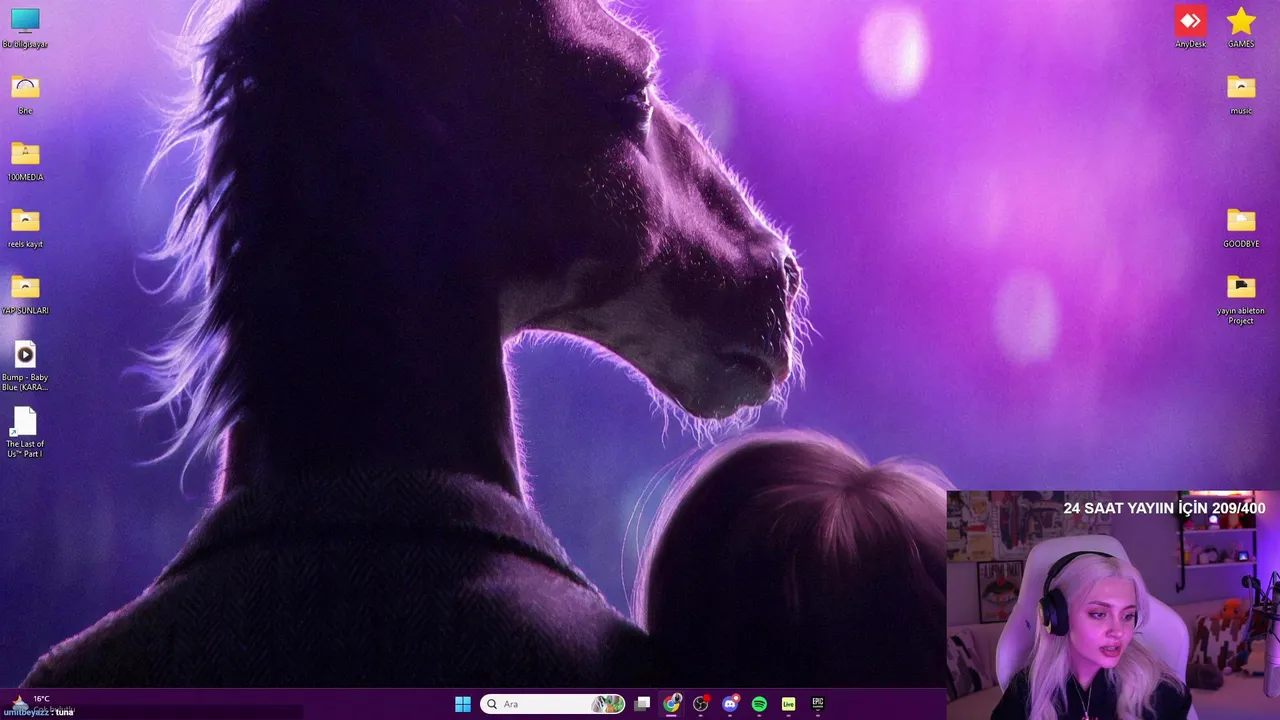Select the 100MEDIA folder icon
The image size is (1280, 720).
tap(25, 160)
